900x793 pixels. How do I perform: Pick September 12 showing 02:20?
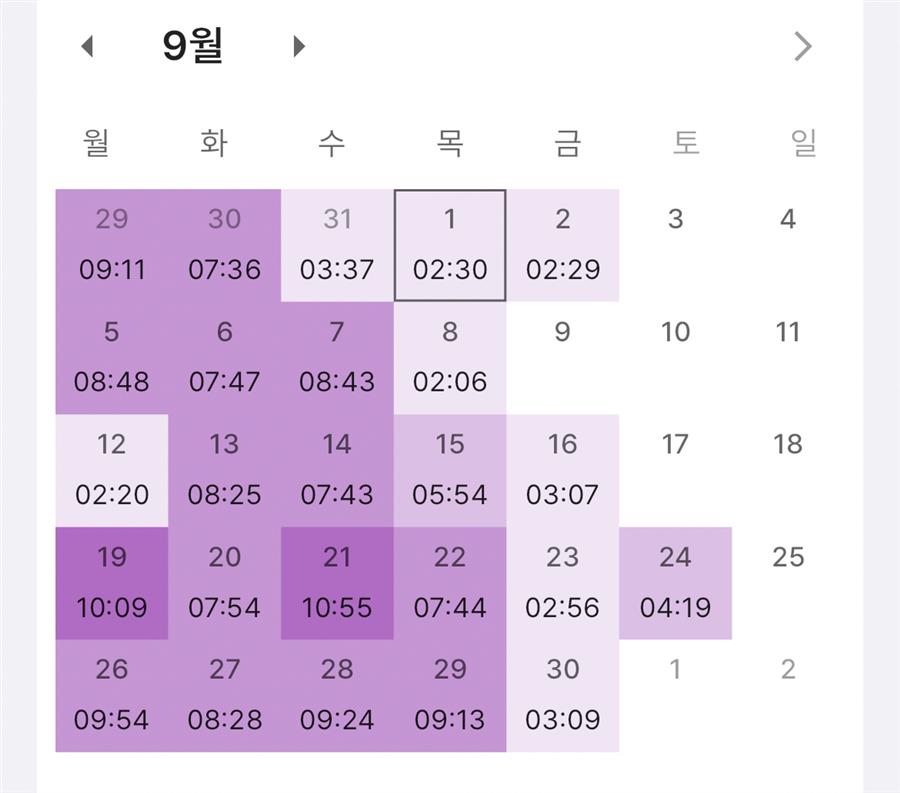click(x=111, y=471)
